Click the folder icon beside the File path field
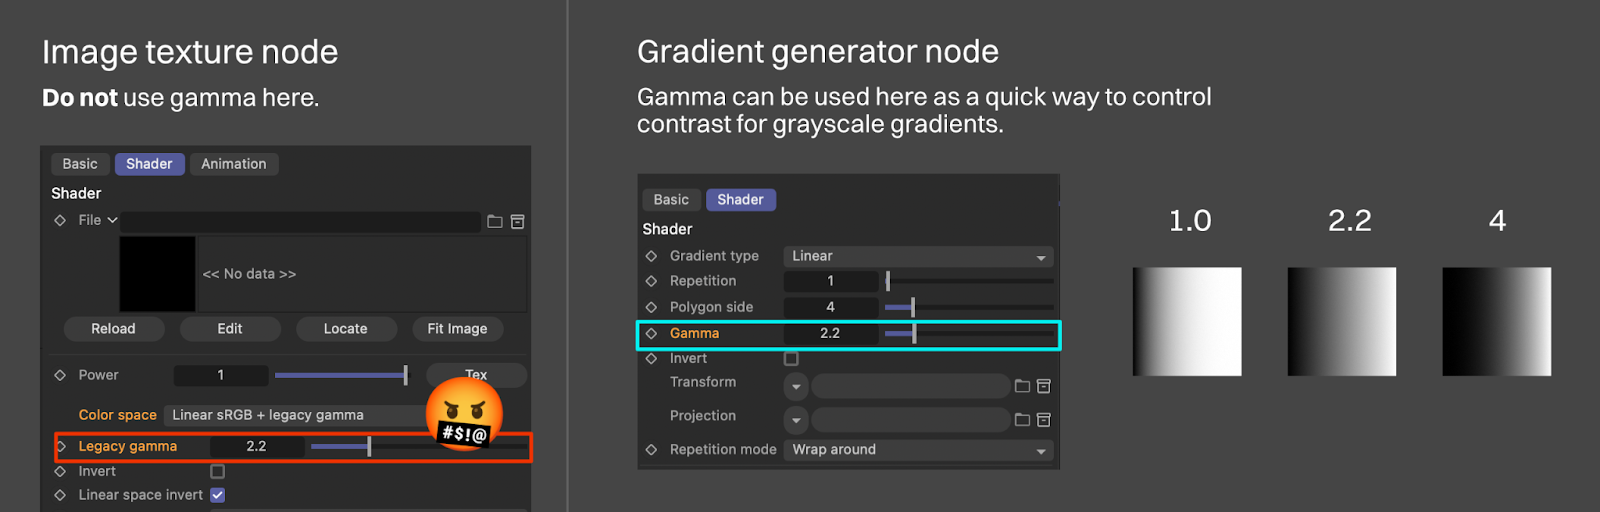The height and width of the screenshot is (512, 1600). tap(495, 221)
